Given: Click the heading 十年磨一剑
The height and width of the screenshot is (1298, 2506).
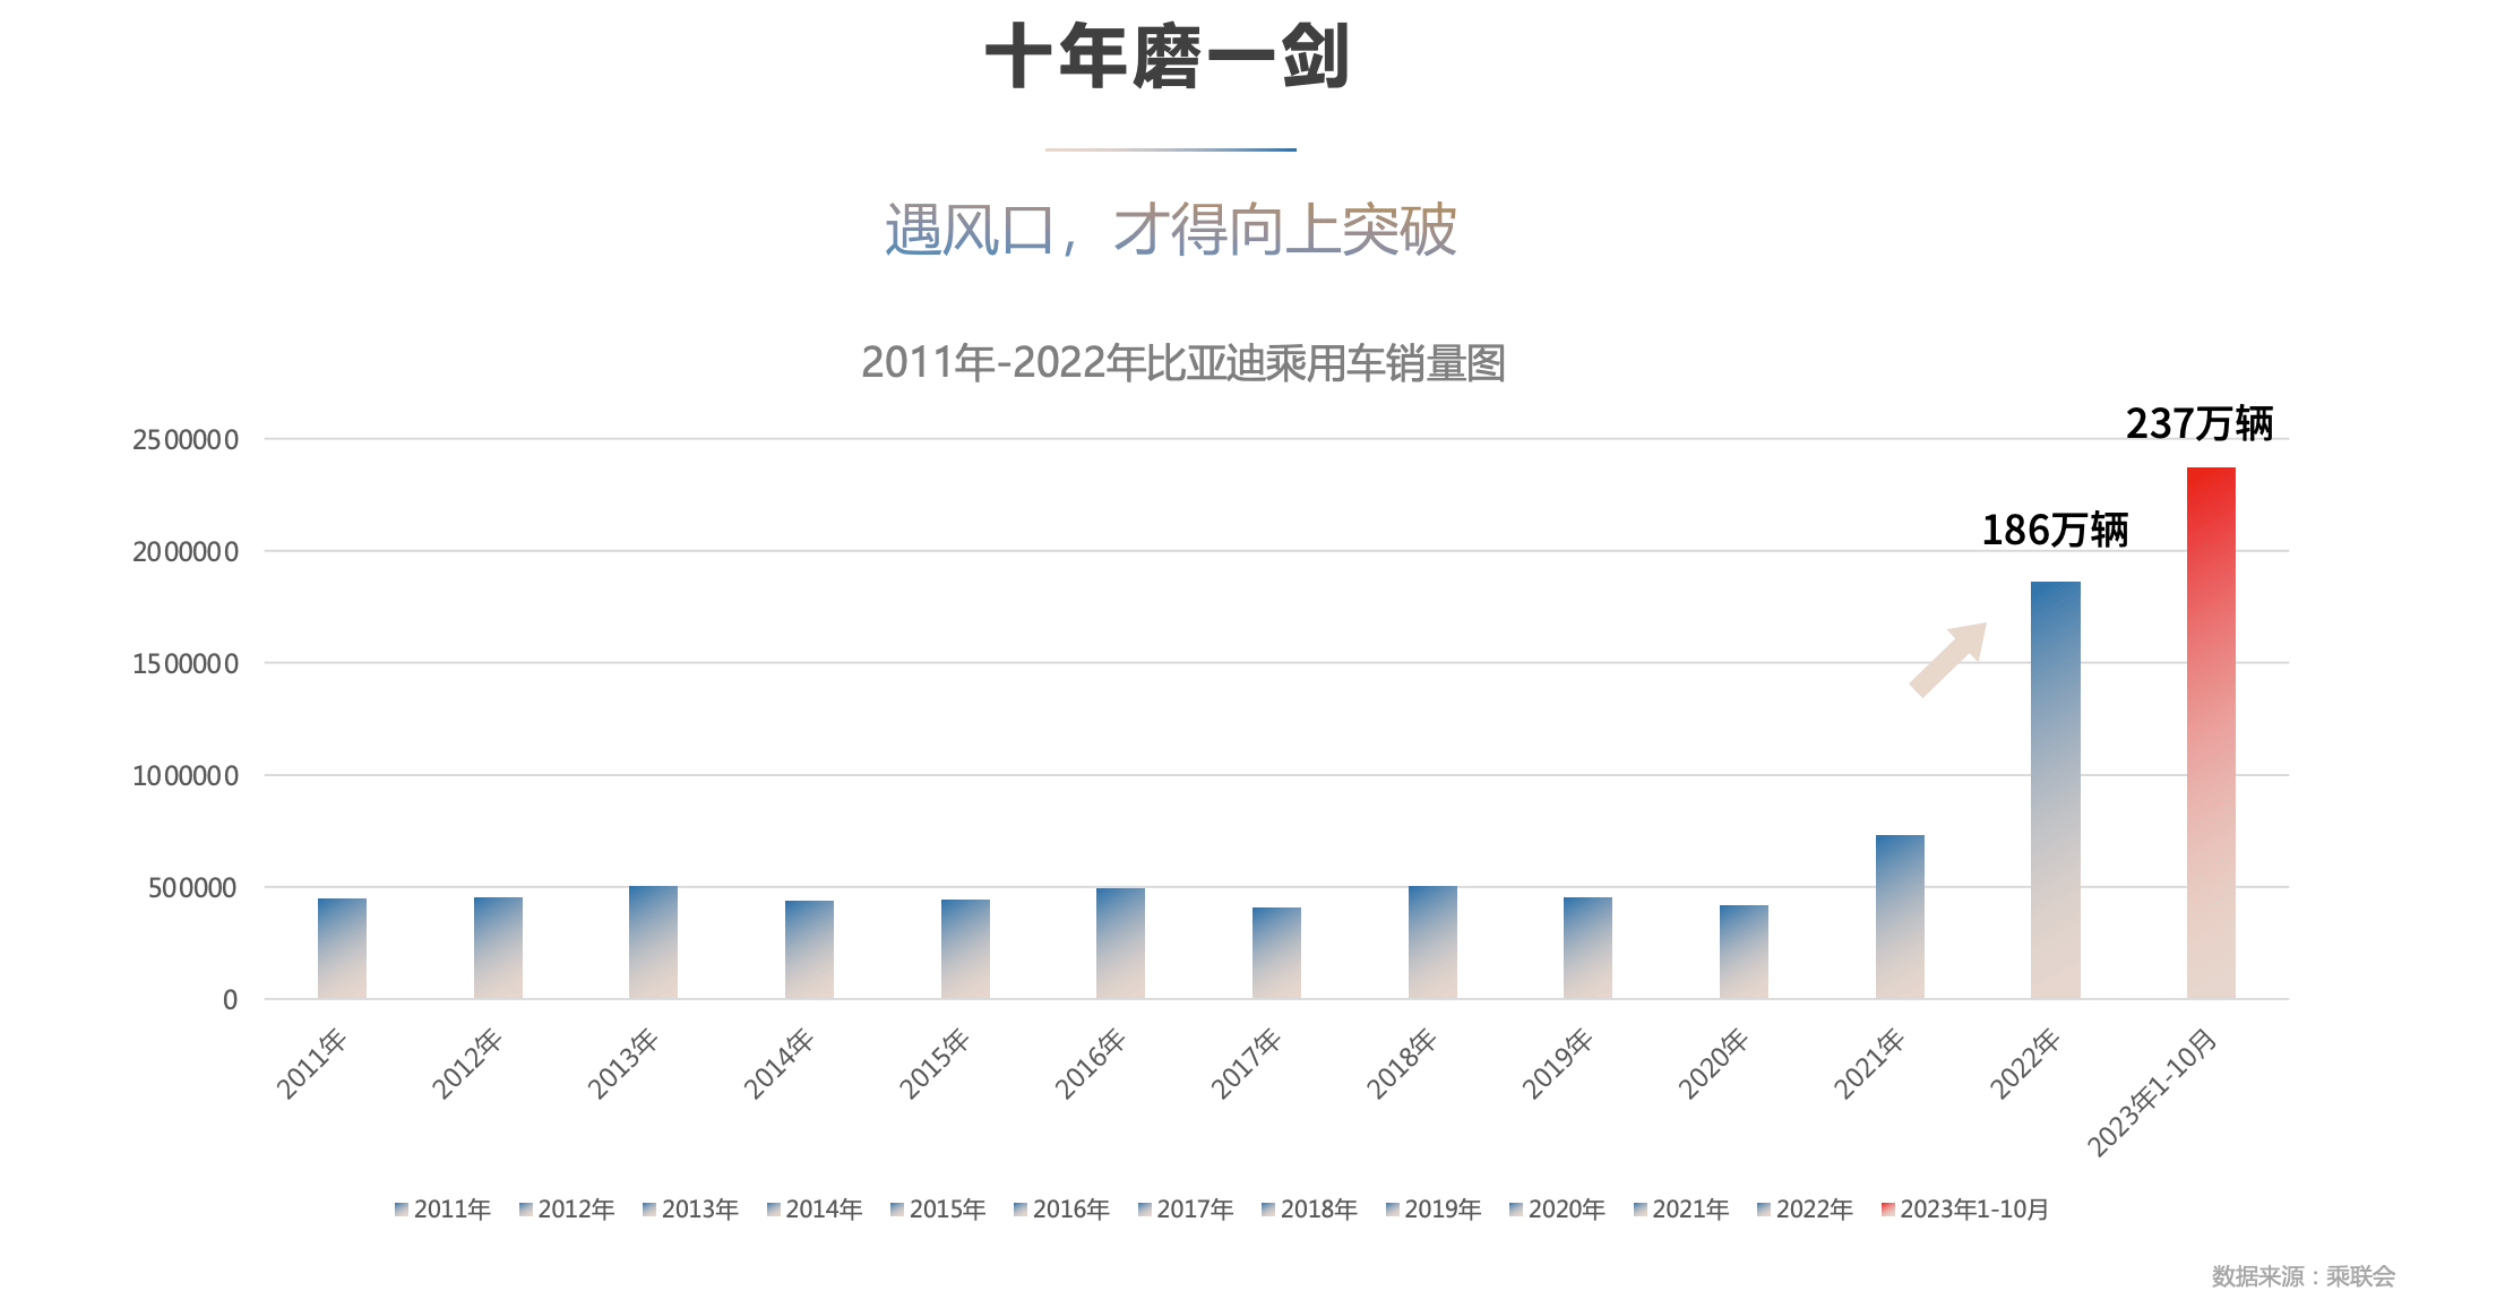Looking at the screenshot, I should (1168, 56).
